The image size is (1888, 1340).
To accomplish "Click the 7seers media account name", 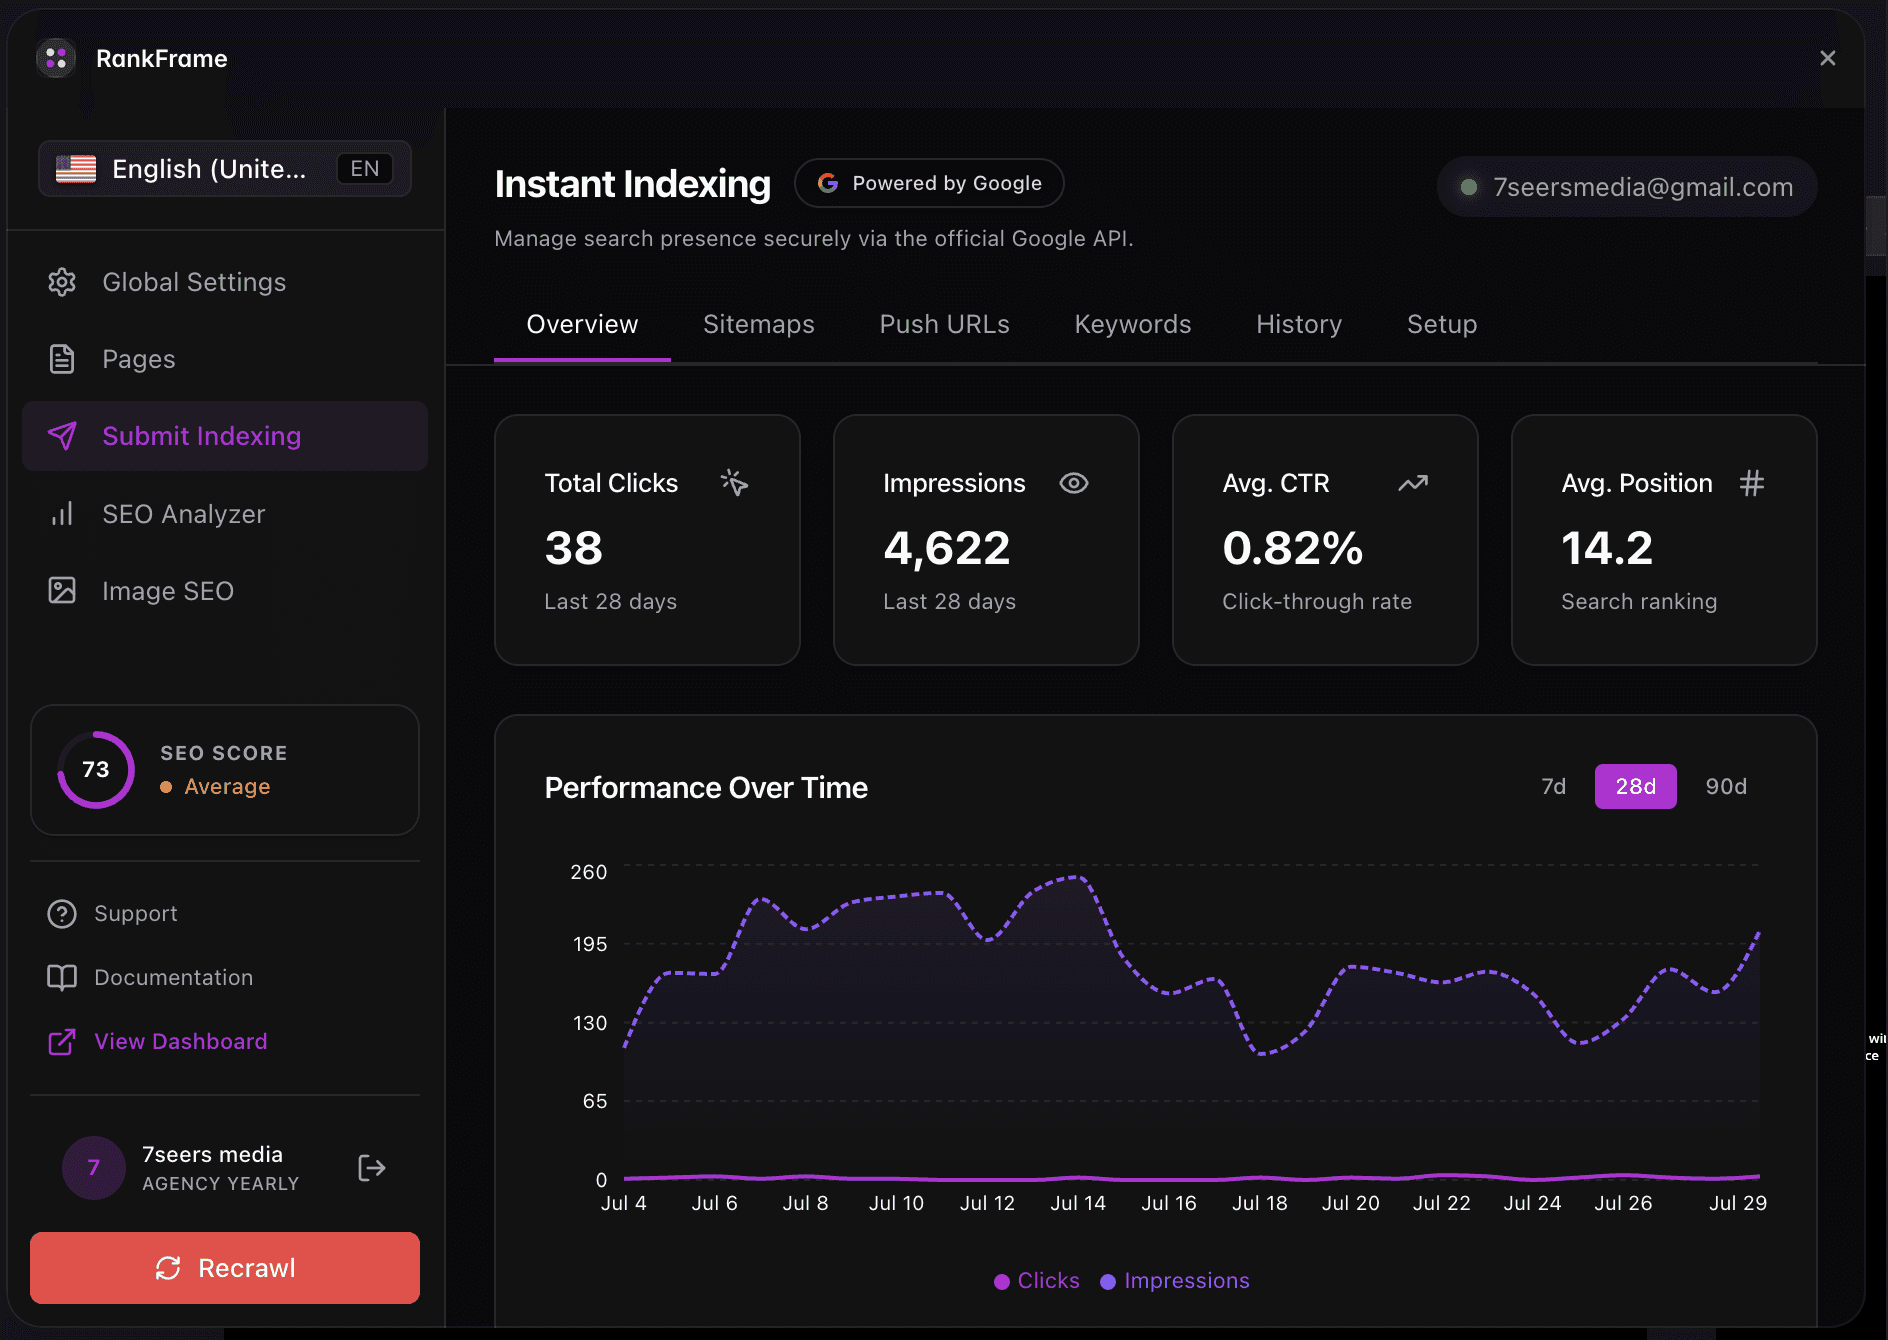I will coord(212,1155).
